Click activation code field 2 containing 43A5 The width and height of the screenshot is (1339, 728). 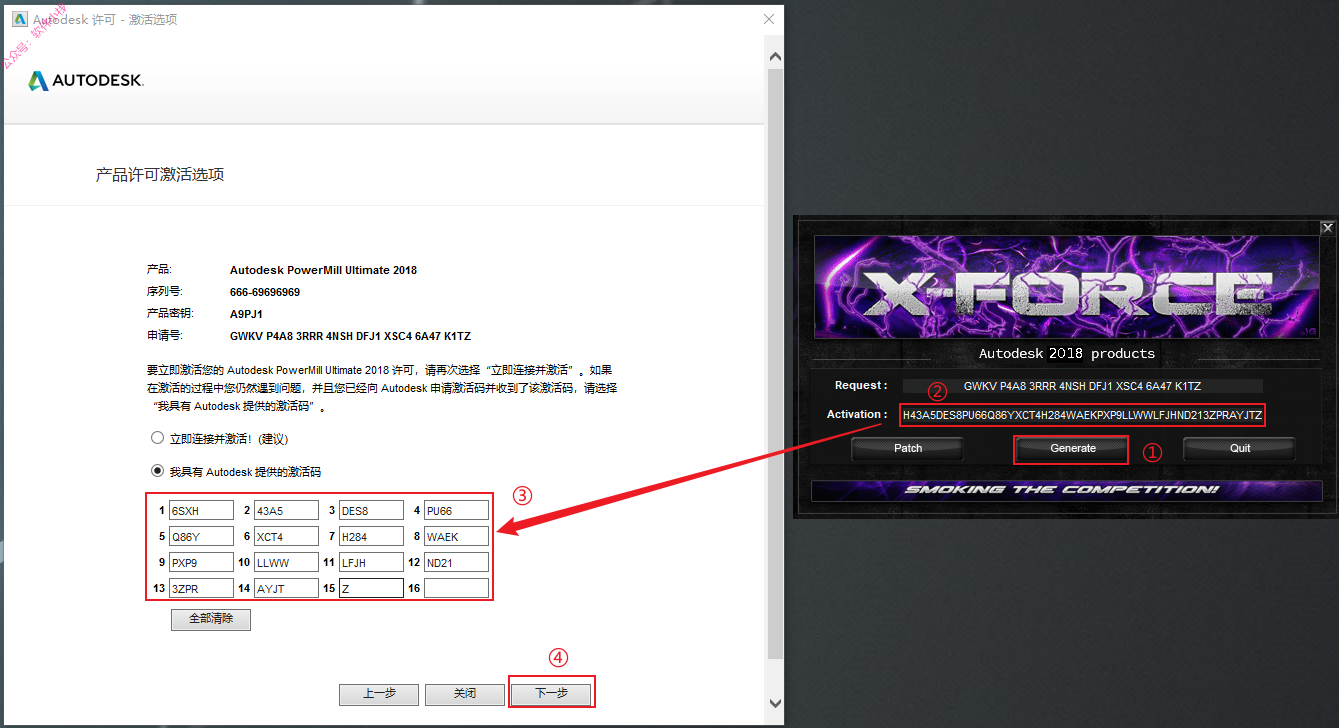(286, 510)
